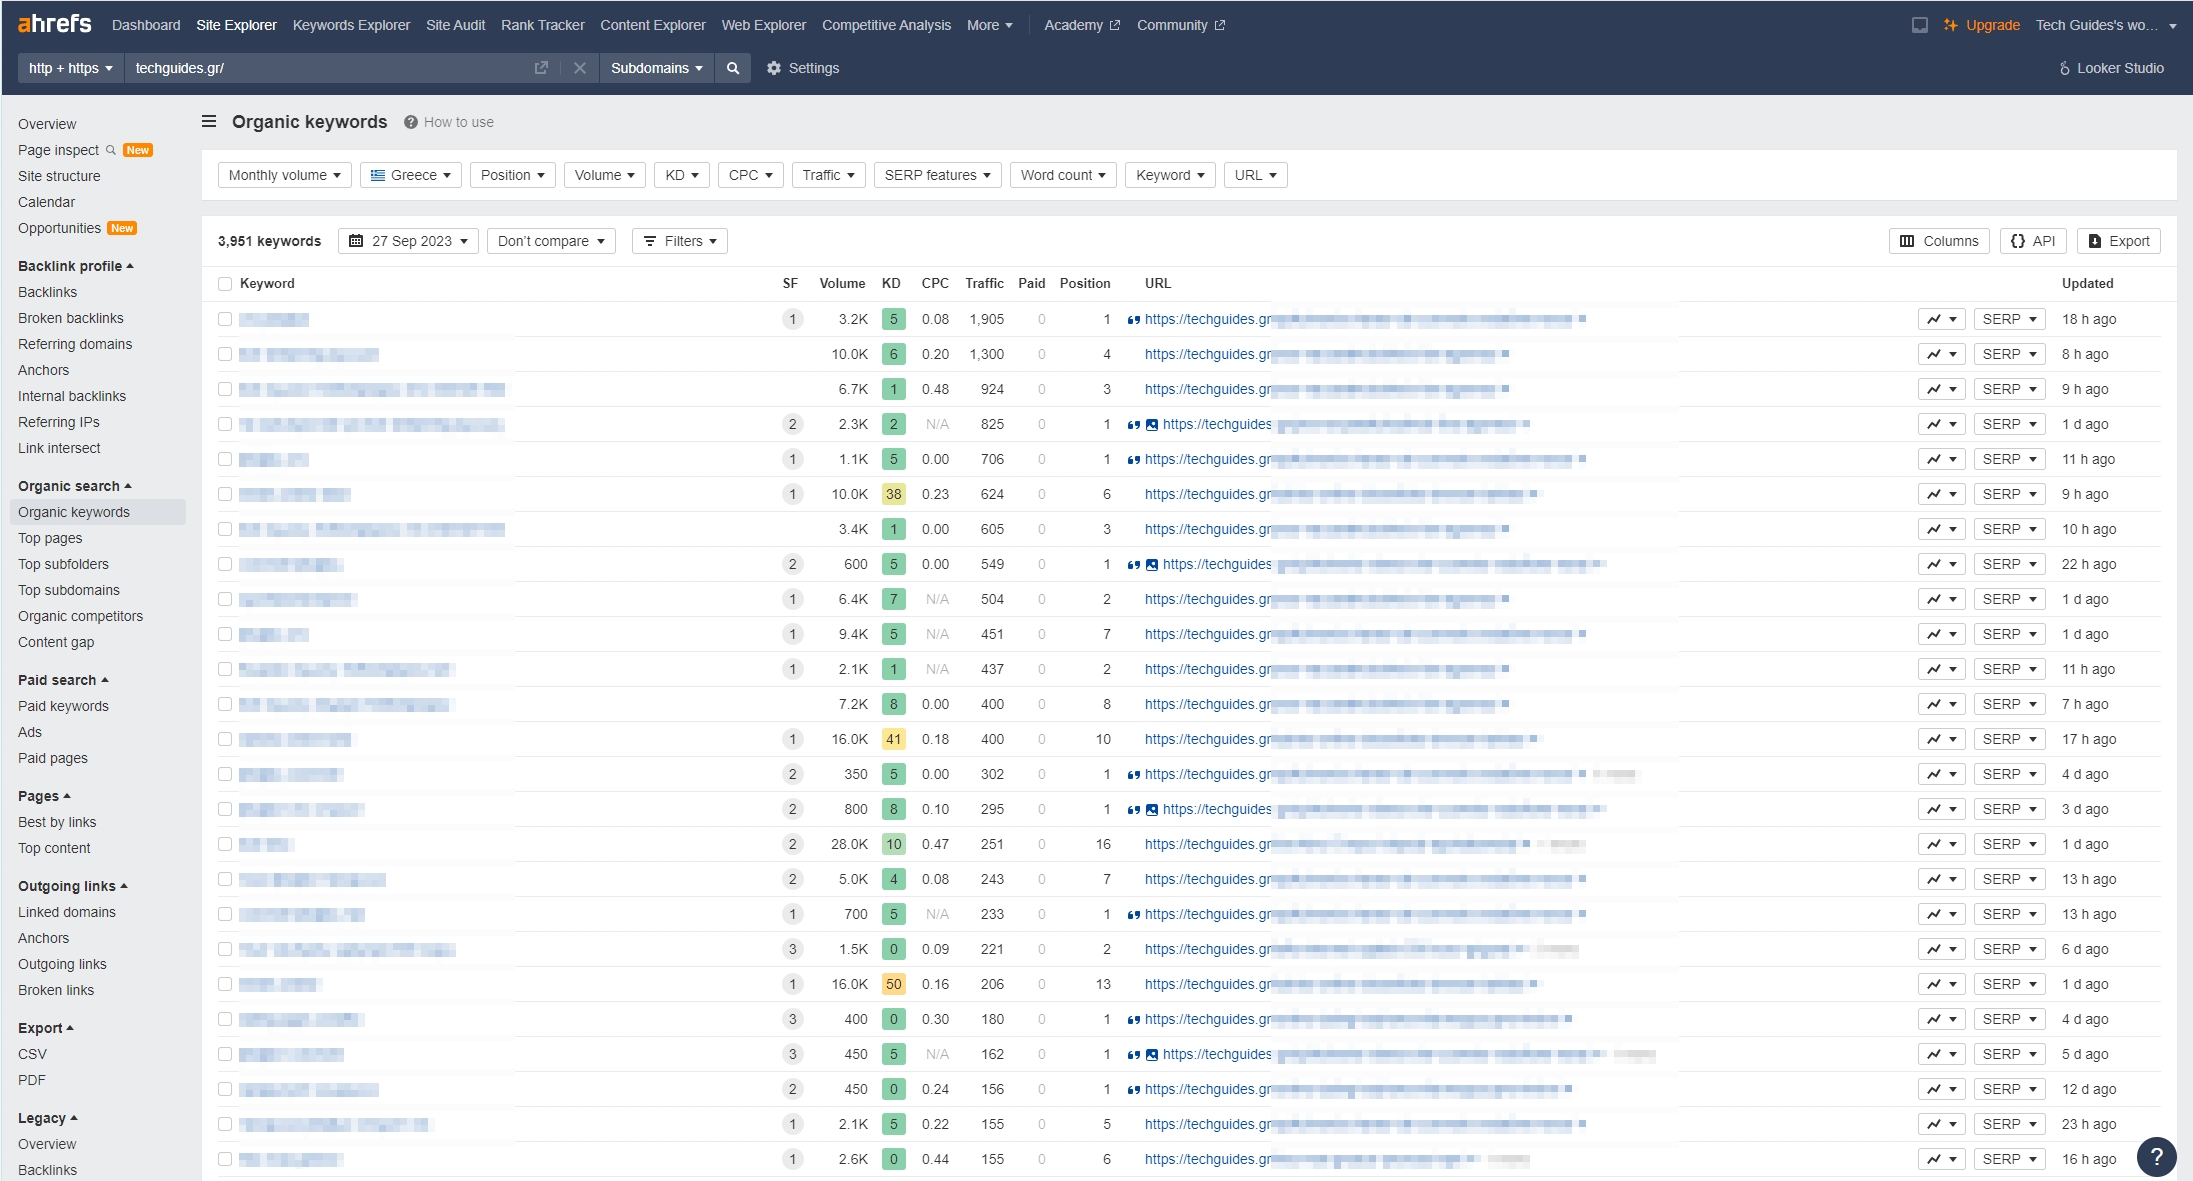Open techguides.gr via the external link icon
This screenshot has height=1181, width=2193.
(x=541, y=68)
